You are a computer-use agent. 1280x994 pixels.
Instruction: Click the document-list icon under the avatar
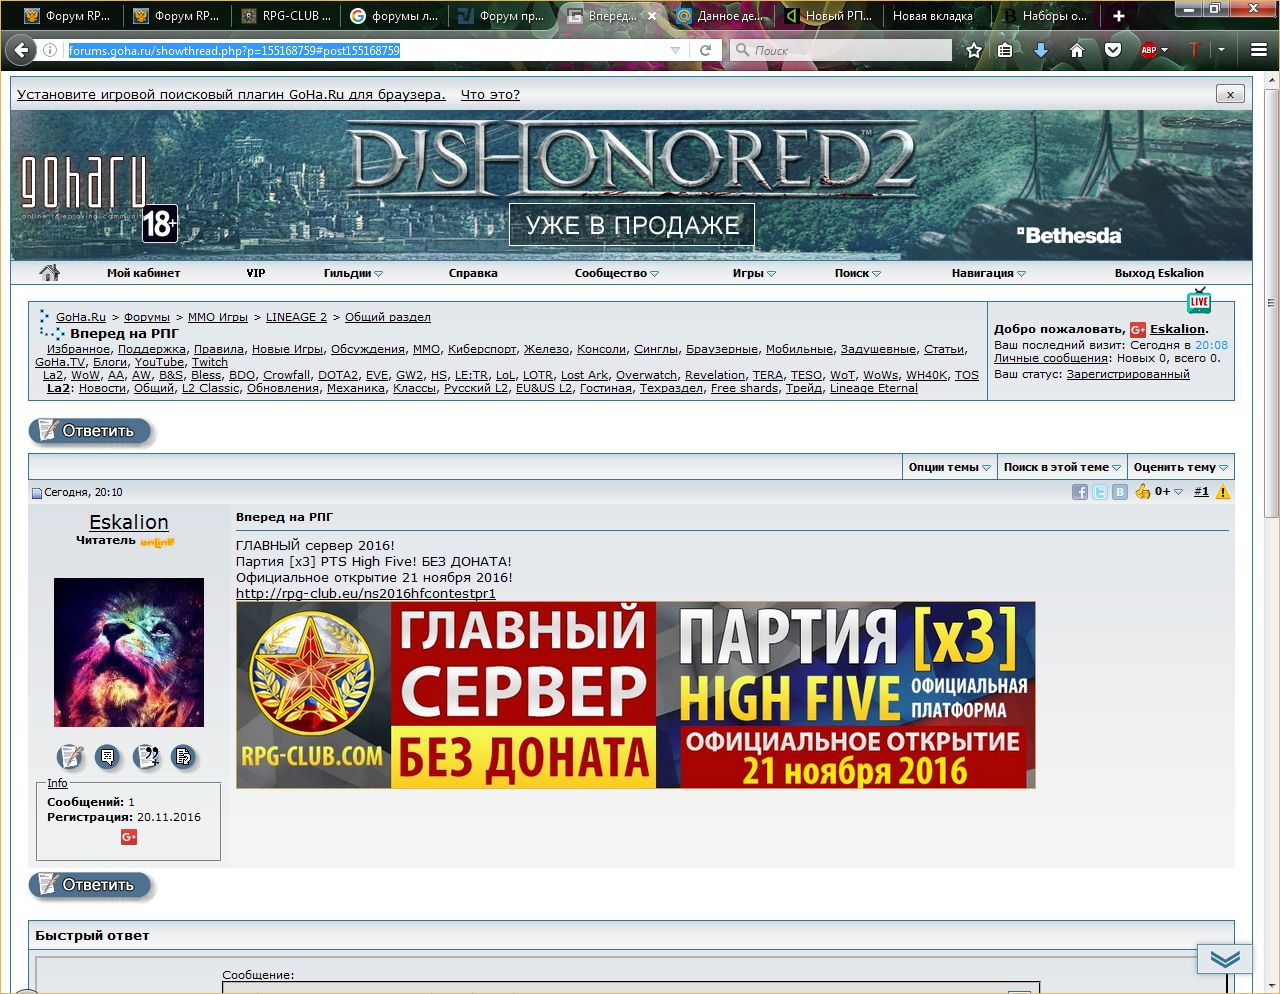click(x=183, y=757)
